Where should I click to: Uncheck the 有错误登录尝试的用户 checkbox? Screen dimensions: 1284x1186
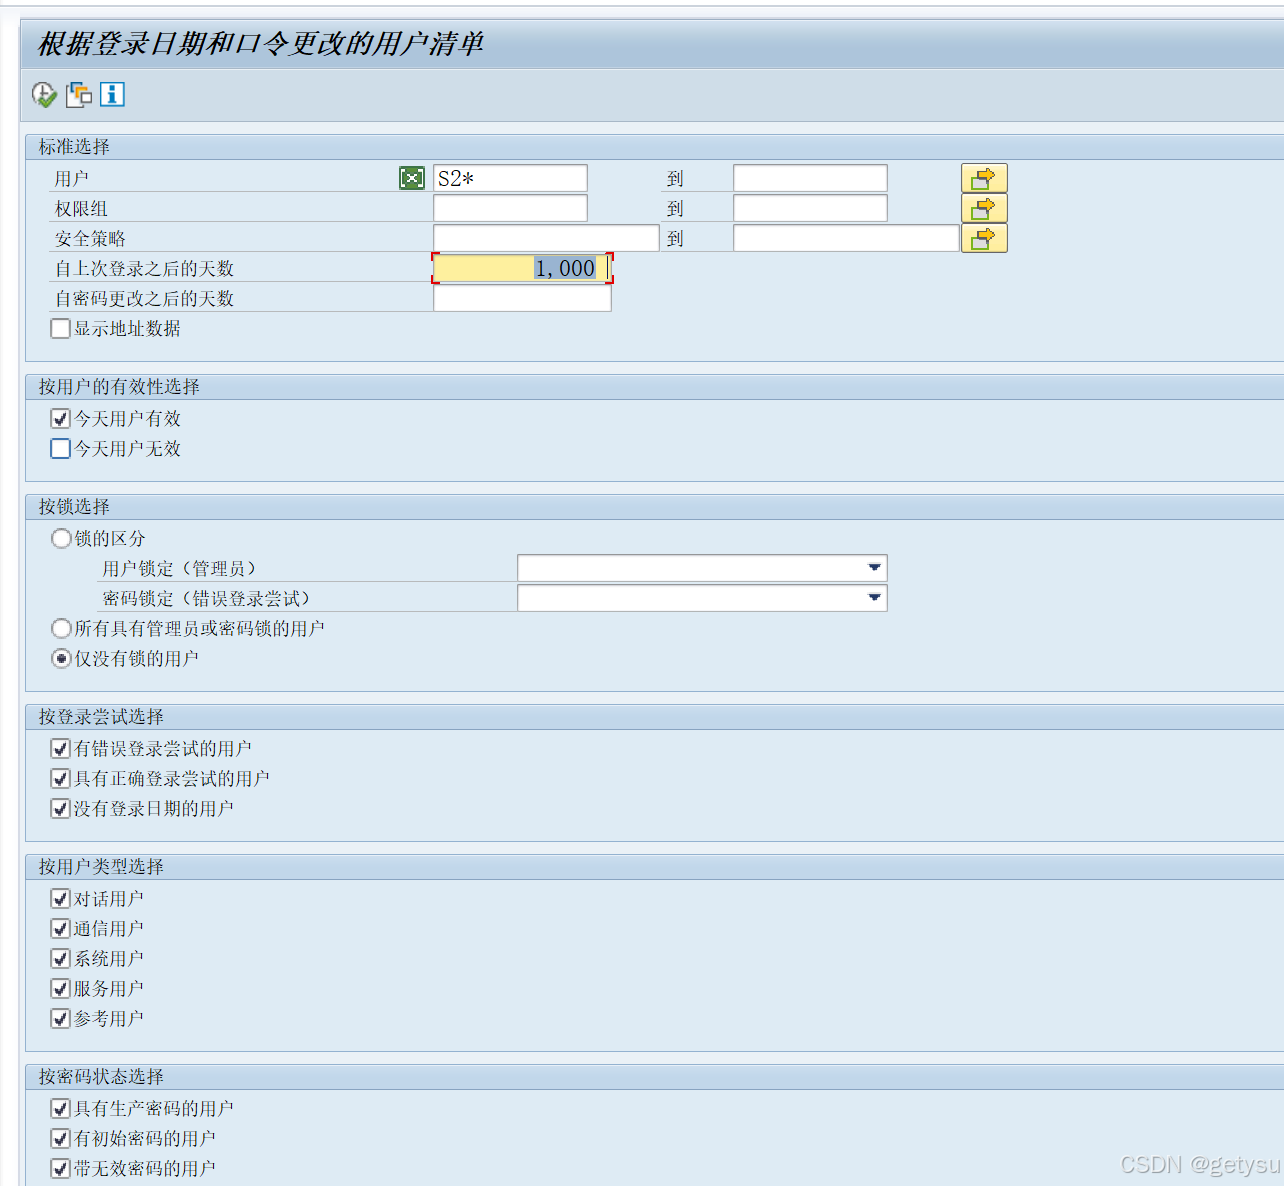point(60,747)
